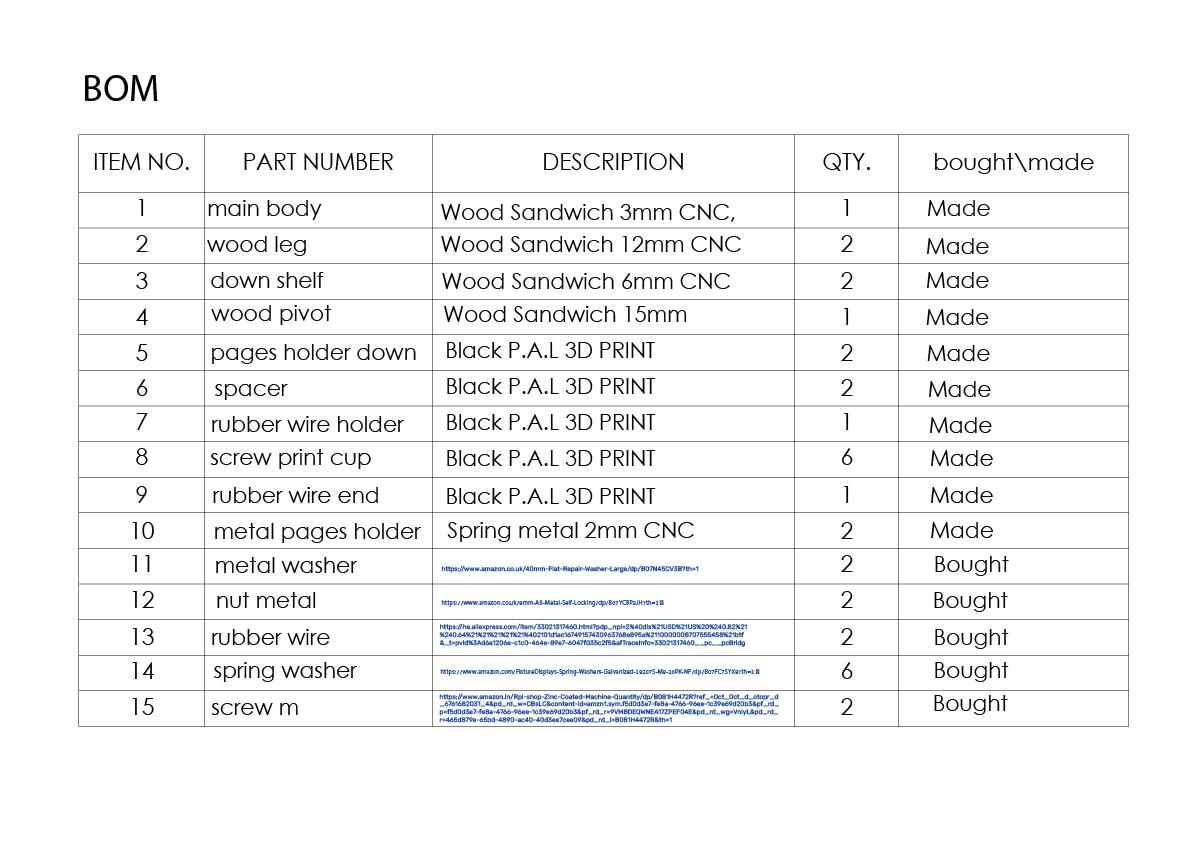Click the rubber wire holder cell

click(307, 424)
